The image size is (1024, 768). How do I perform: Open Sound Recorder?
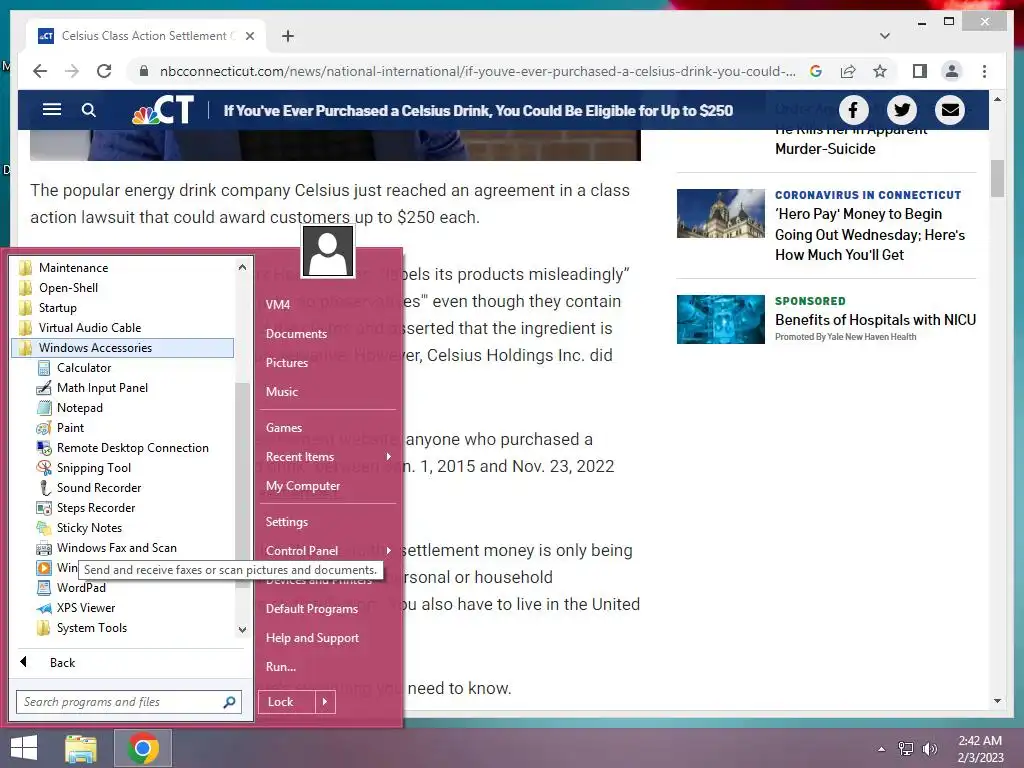[98, 488]
